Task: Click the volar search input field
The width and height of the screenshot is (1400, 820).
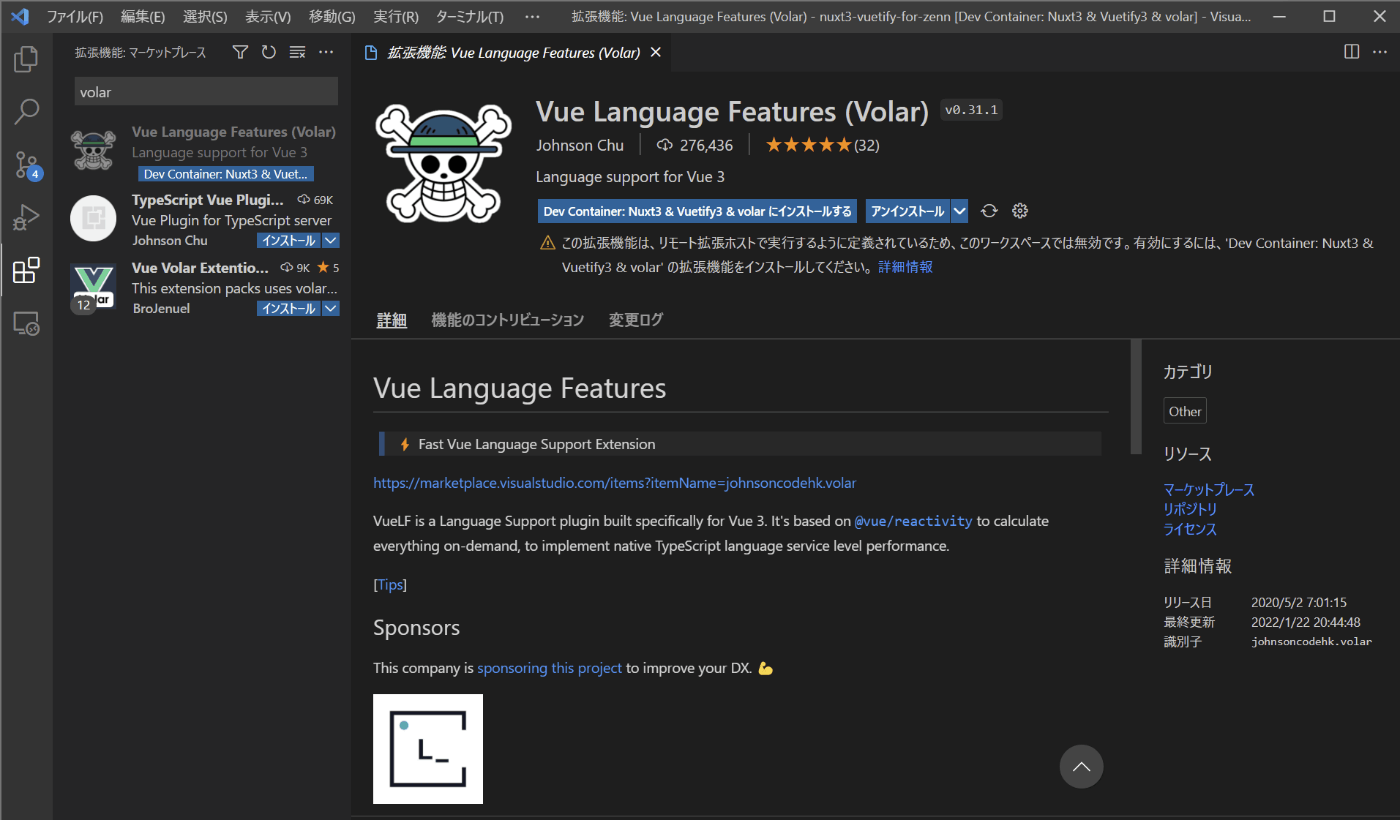Action: tap(207, 92)
